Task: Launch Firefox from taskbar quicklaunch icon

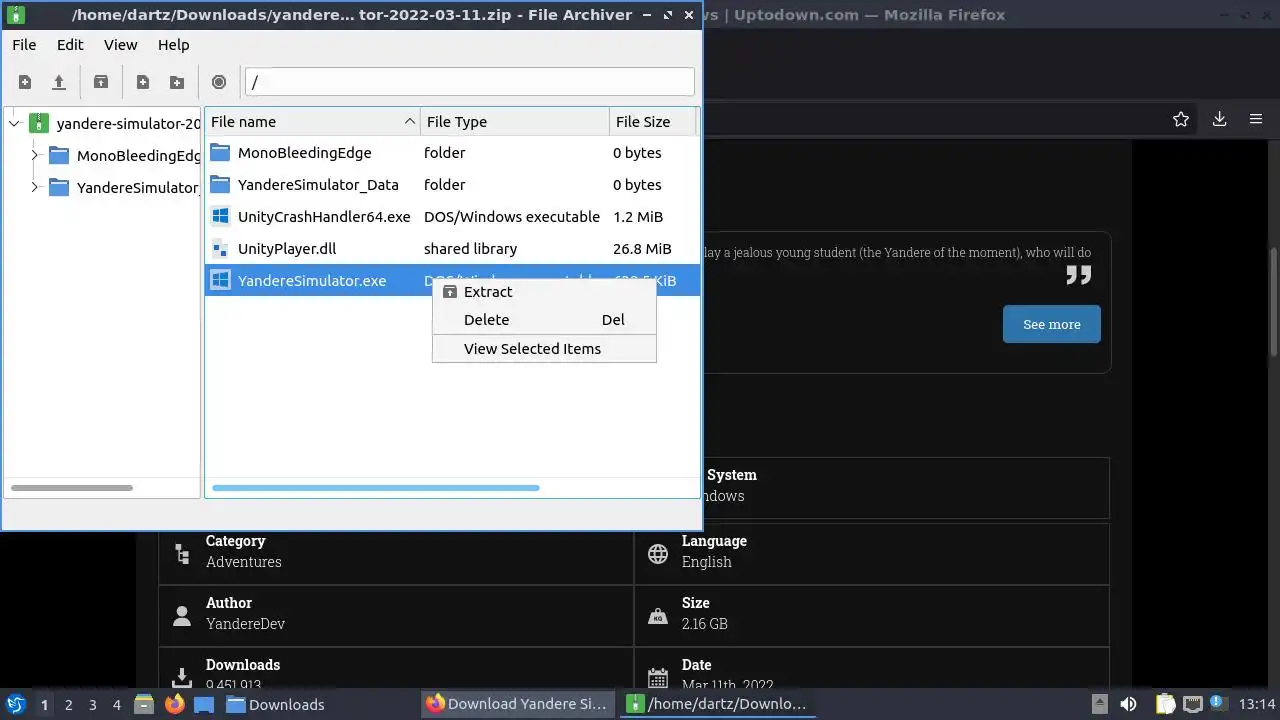Action: pyautogui.click(x=175, y=704)
